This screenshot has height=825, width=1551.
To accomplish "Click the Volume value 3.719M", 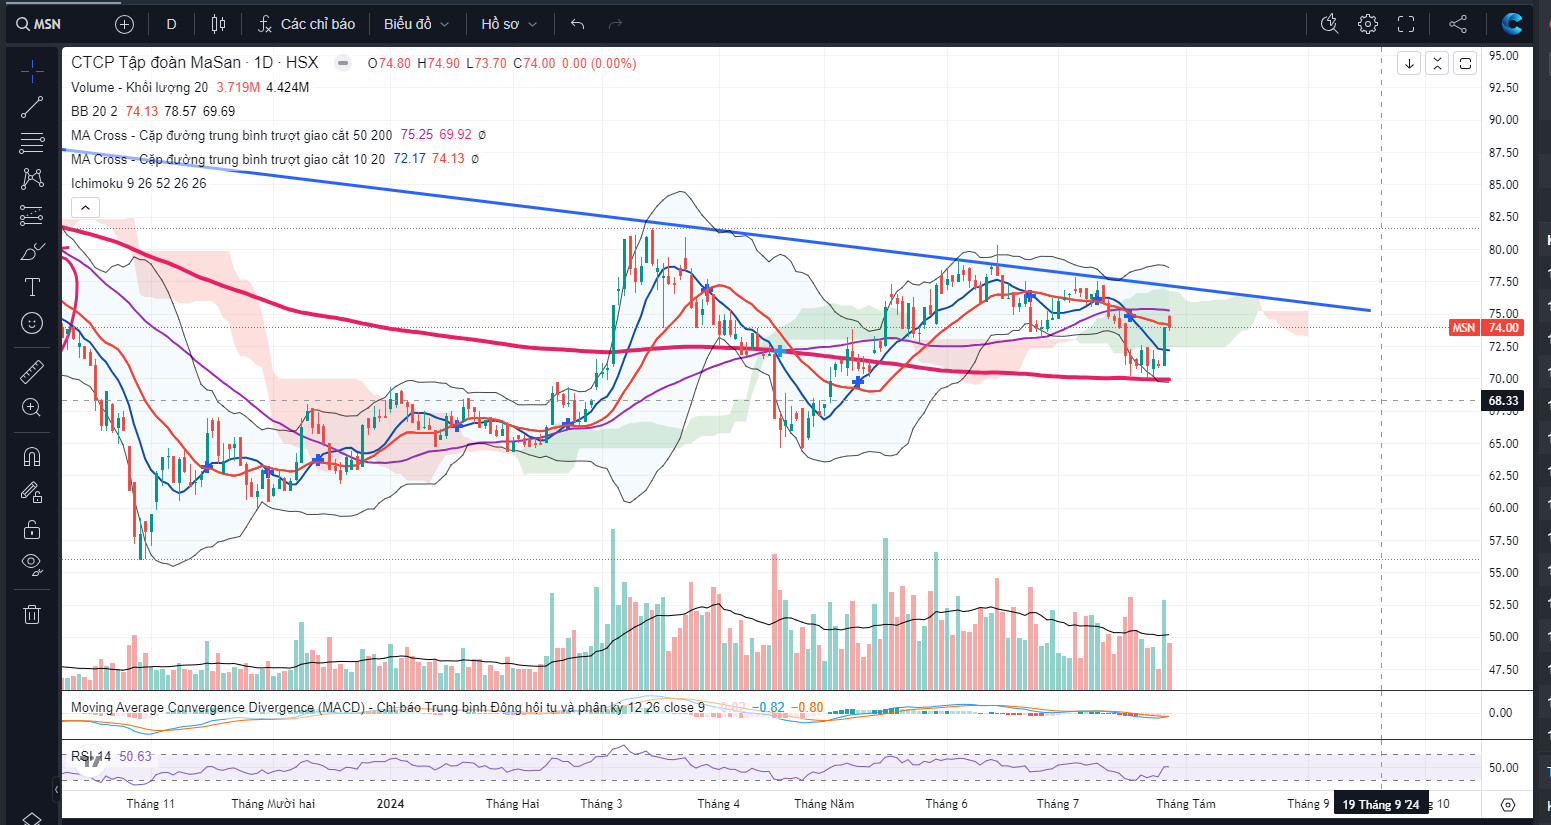I will (238, 87).
